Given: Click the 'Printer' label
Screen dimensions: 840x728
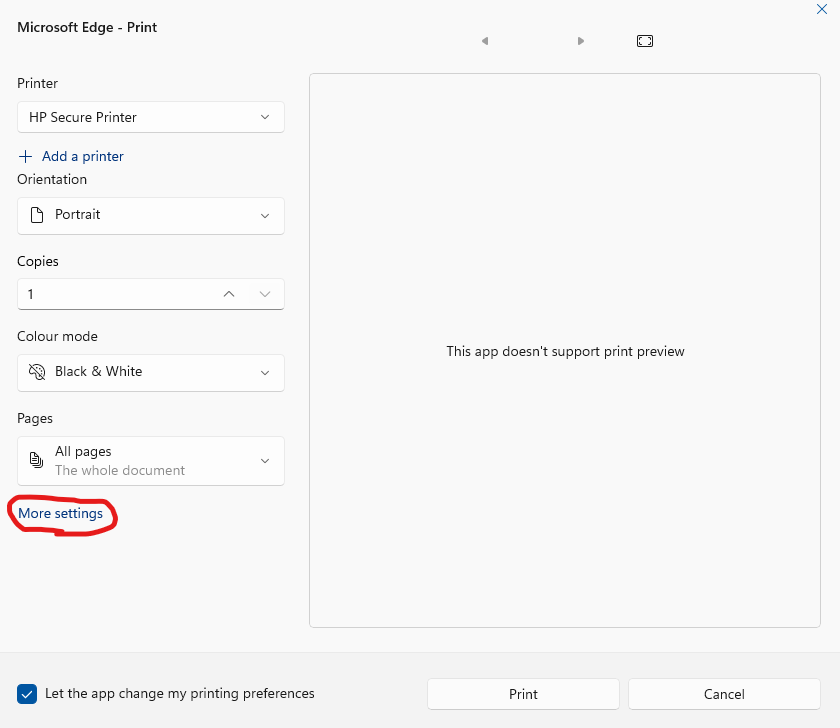Looking at the screenshot, I should (x=38, y=83).
